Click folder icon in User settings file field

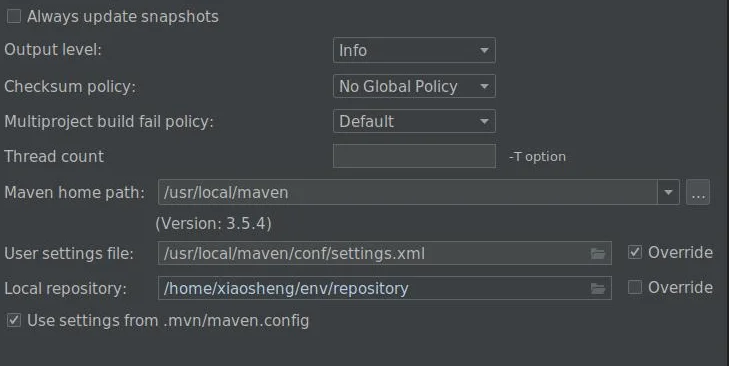click(x=597, y=253)
